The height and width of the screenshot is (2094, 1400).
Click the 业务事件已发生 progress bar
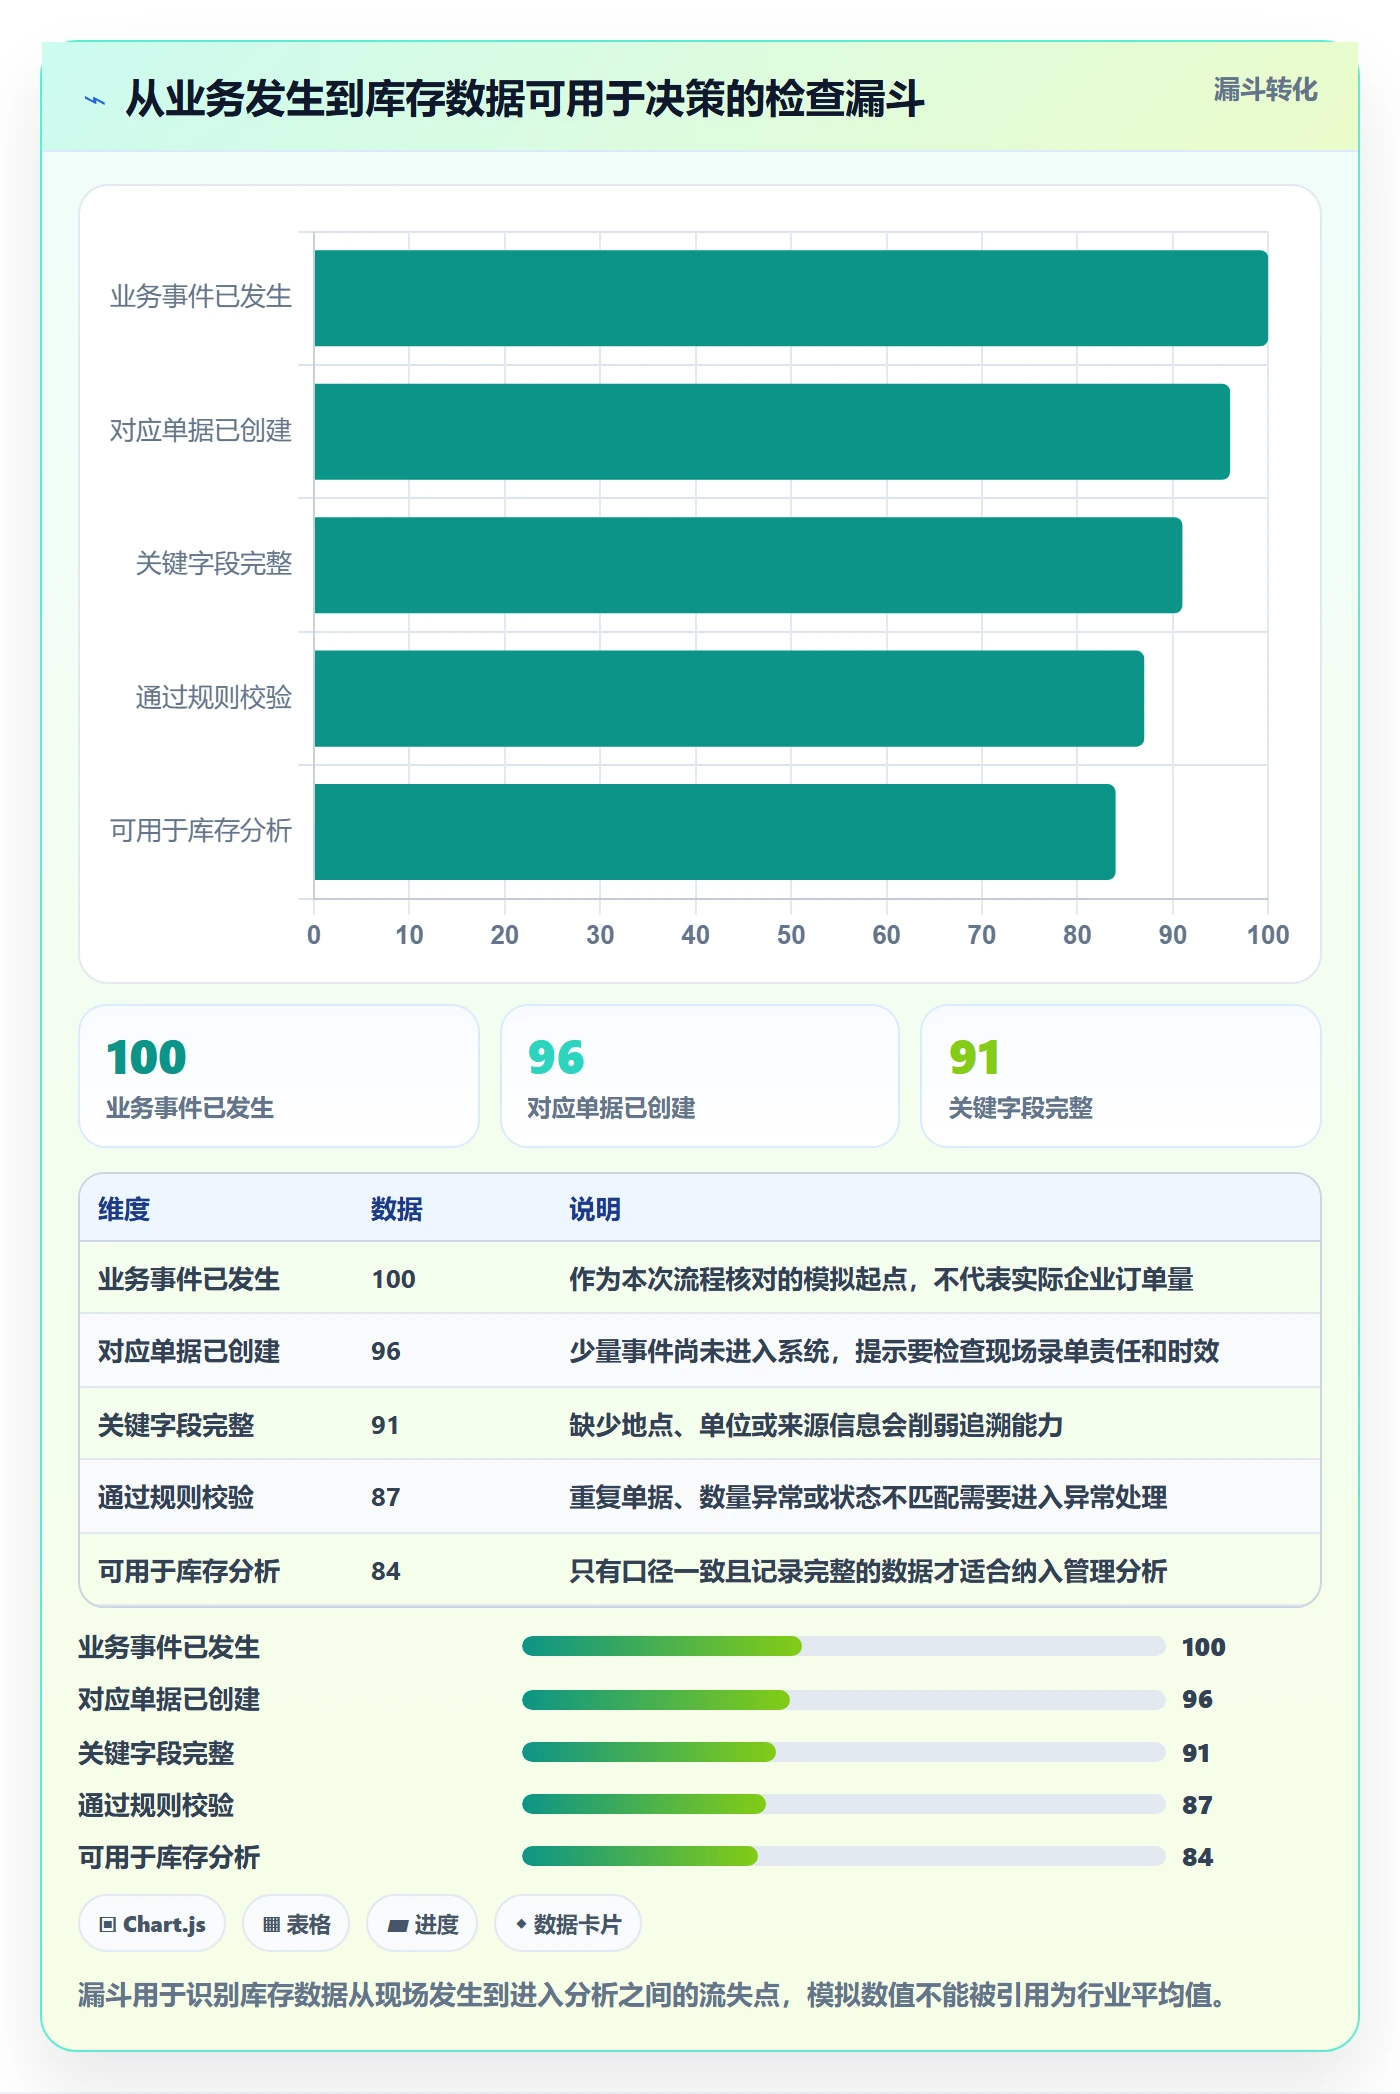point(844,1646)
